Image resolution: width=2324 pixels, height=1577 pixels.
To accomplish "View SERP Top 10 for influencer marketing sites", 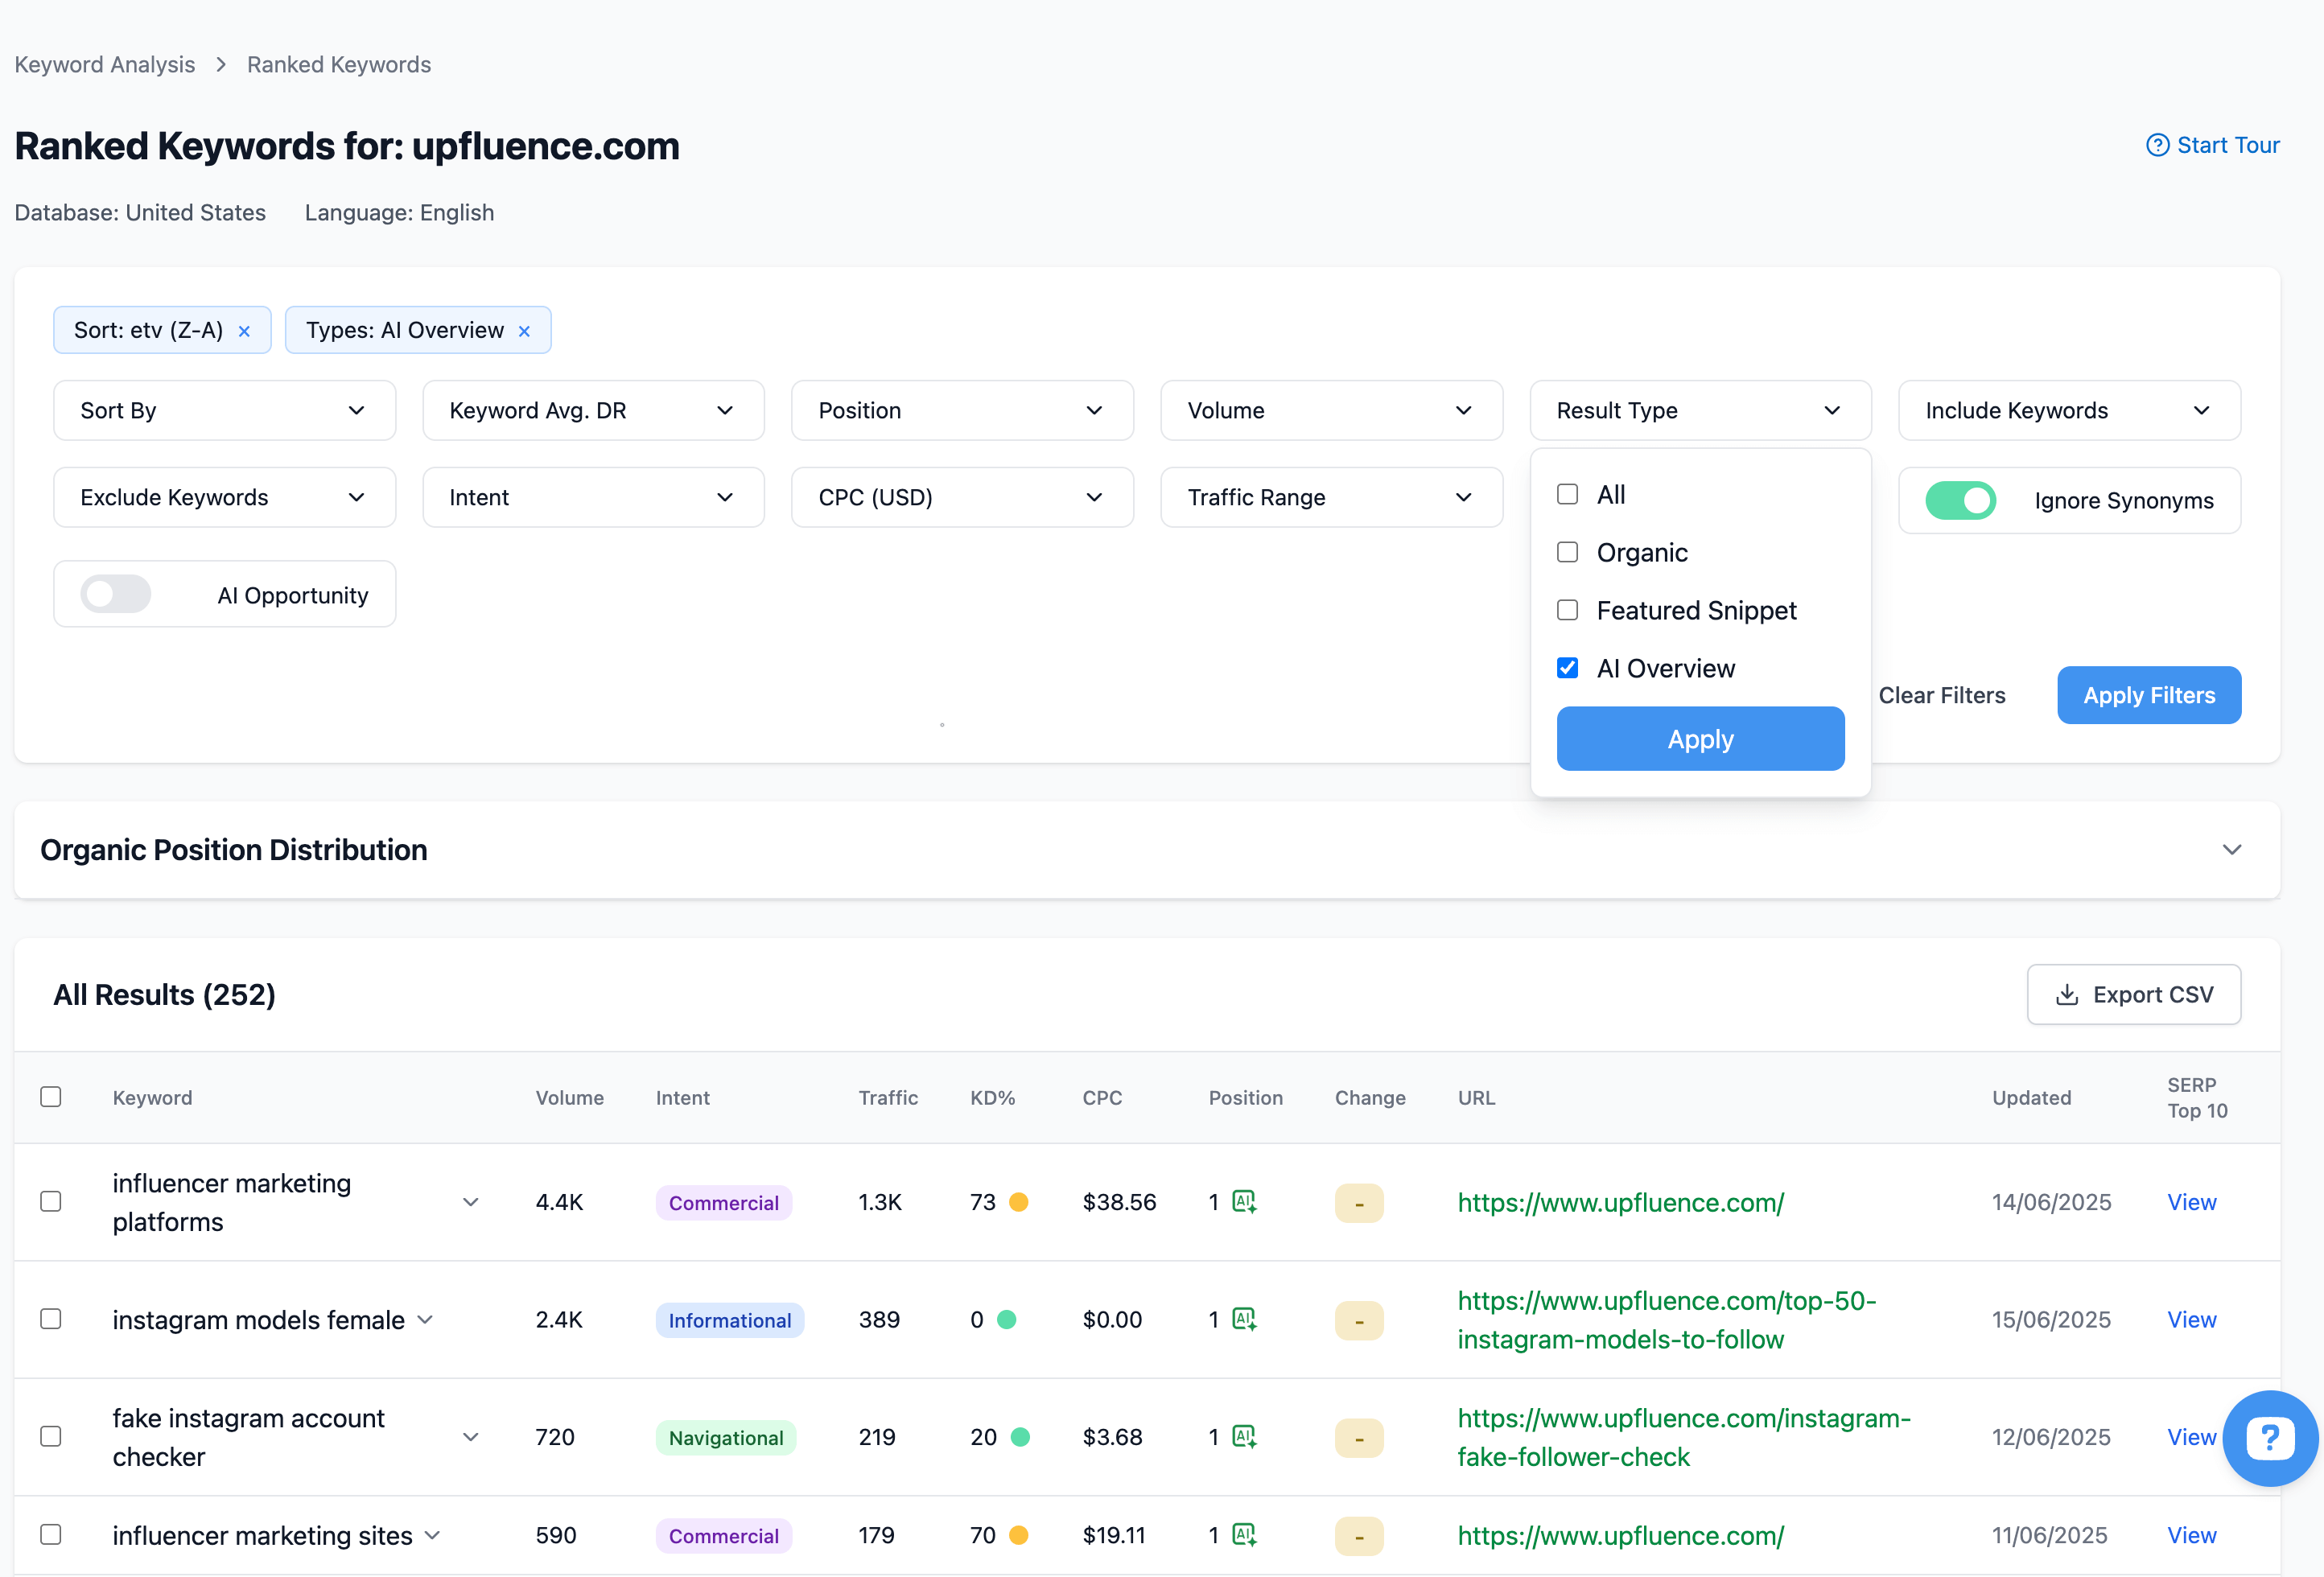I will click(2192, 1535).
